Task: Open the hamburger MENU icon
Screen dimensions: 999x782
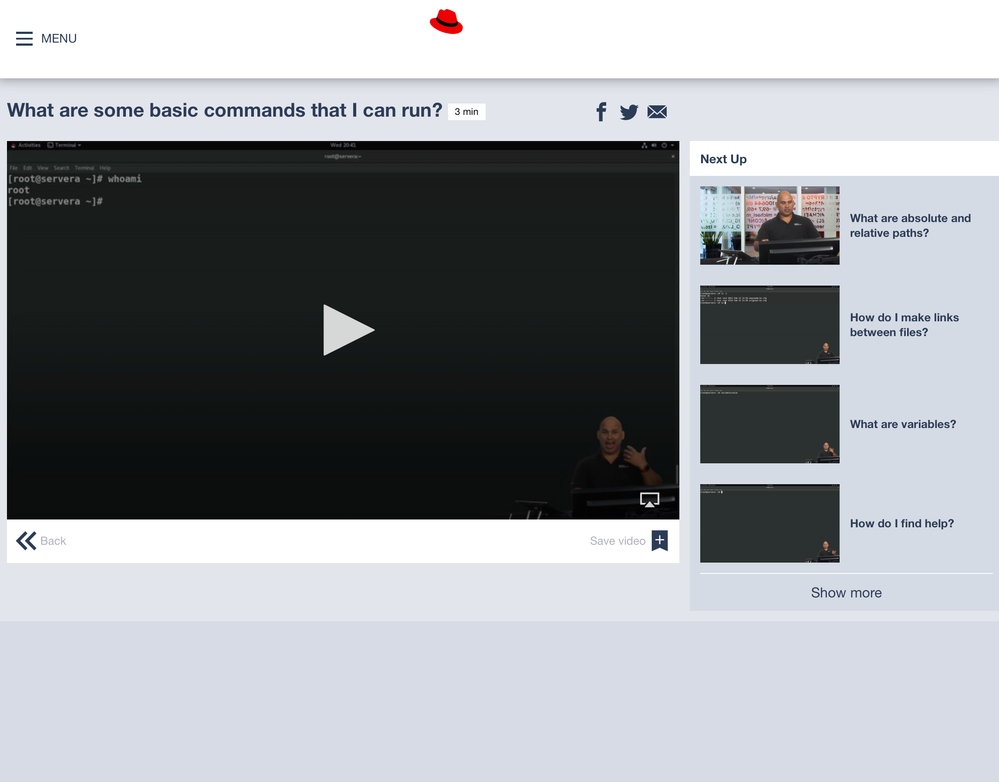Action: (x=24, y=39)
